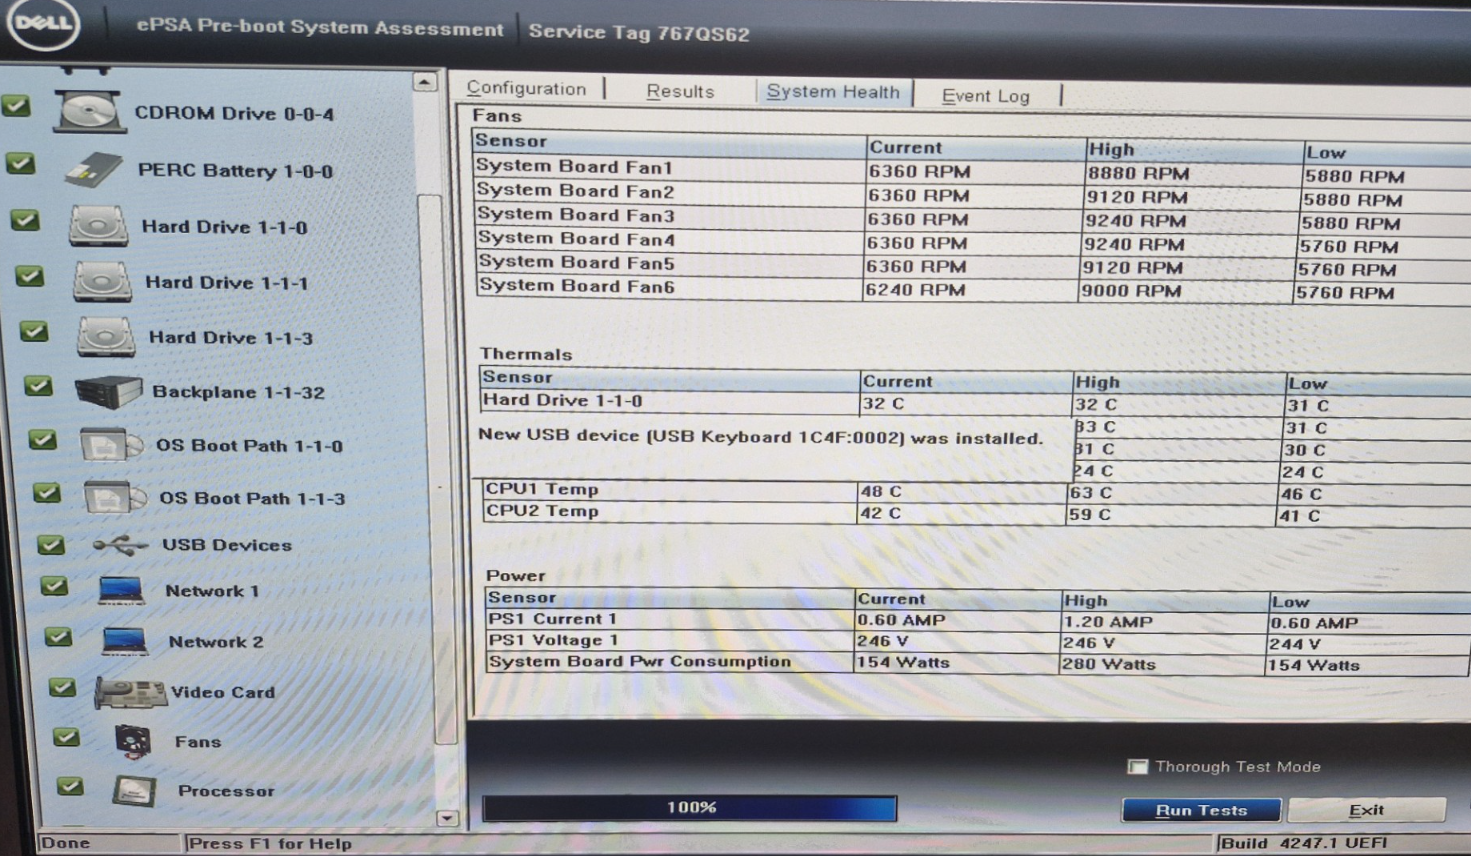Screen dimensions: 1471x856
Task: Toggle checkbox for PERC Battery 1-0-0
Action: tap(20, 162)
